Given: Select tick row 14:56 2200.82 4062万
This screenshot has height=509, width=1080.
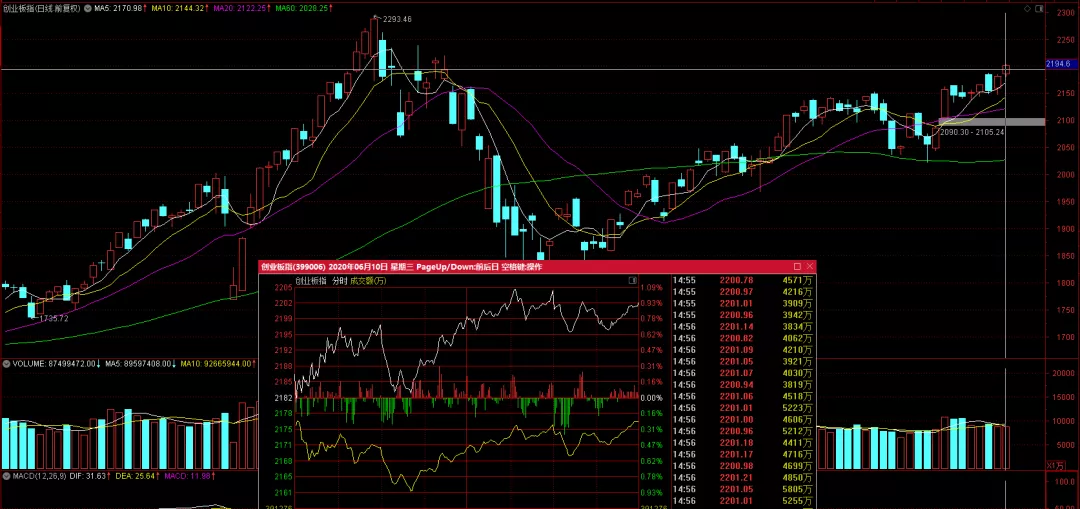Looking at the screenshot, I should pyautogui.click(x=743, y=338).
